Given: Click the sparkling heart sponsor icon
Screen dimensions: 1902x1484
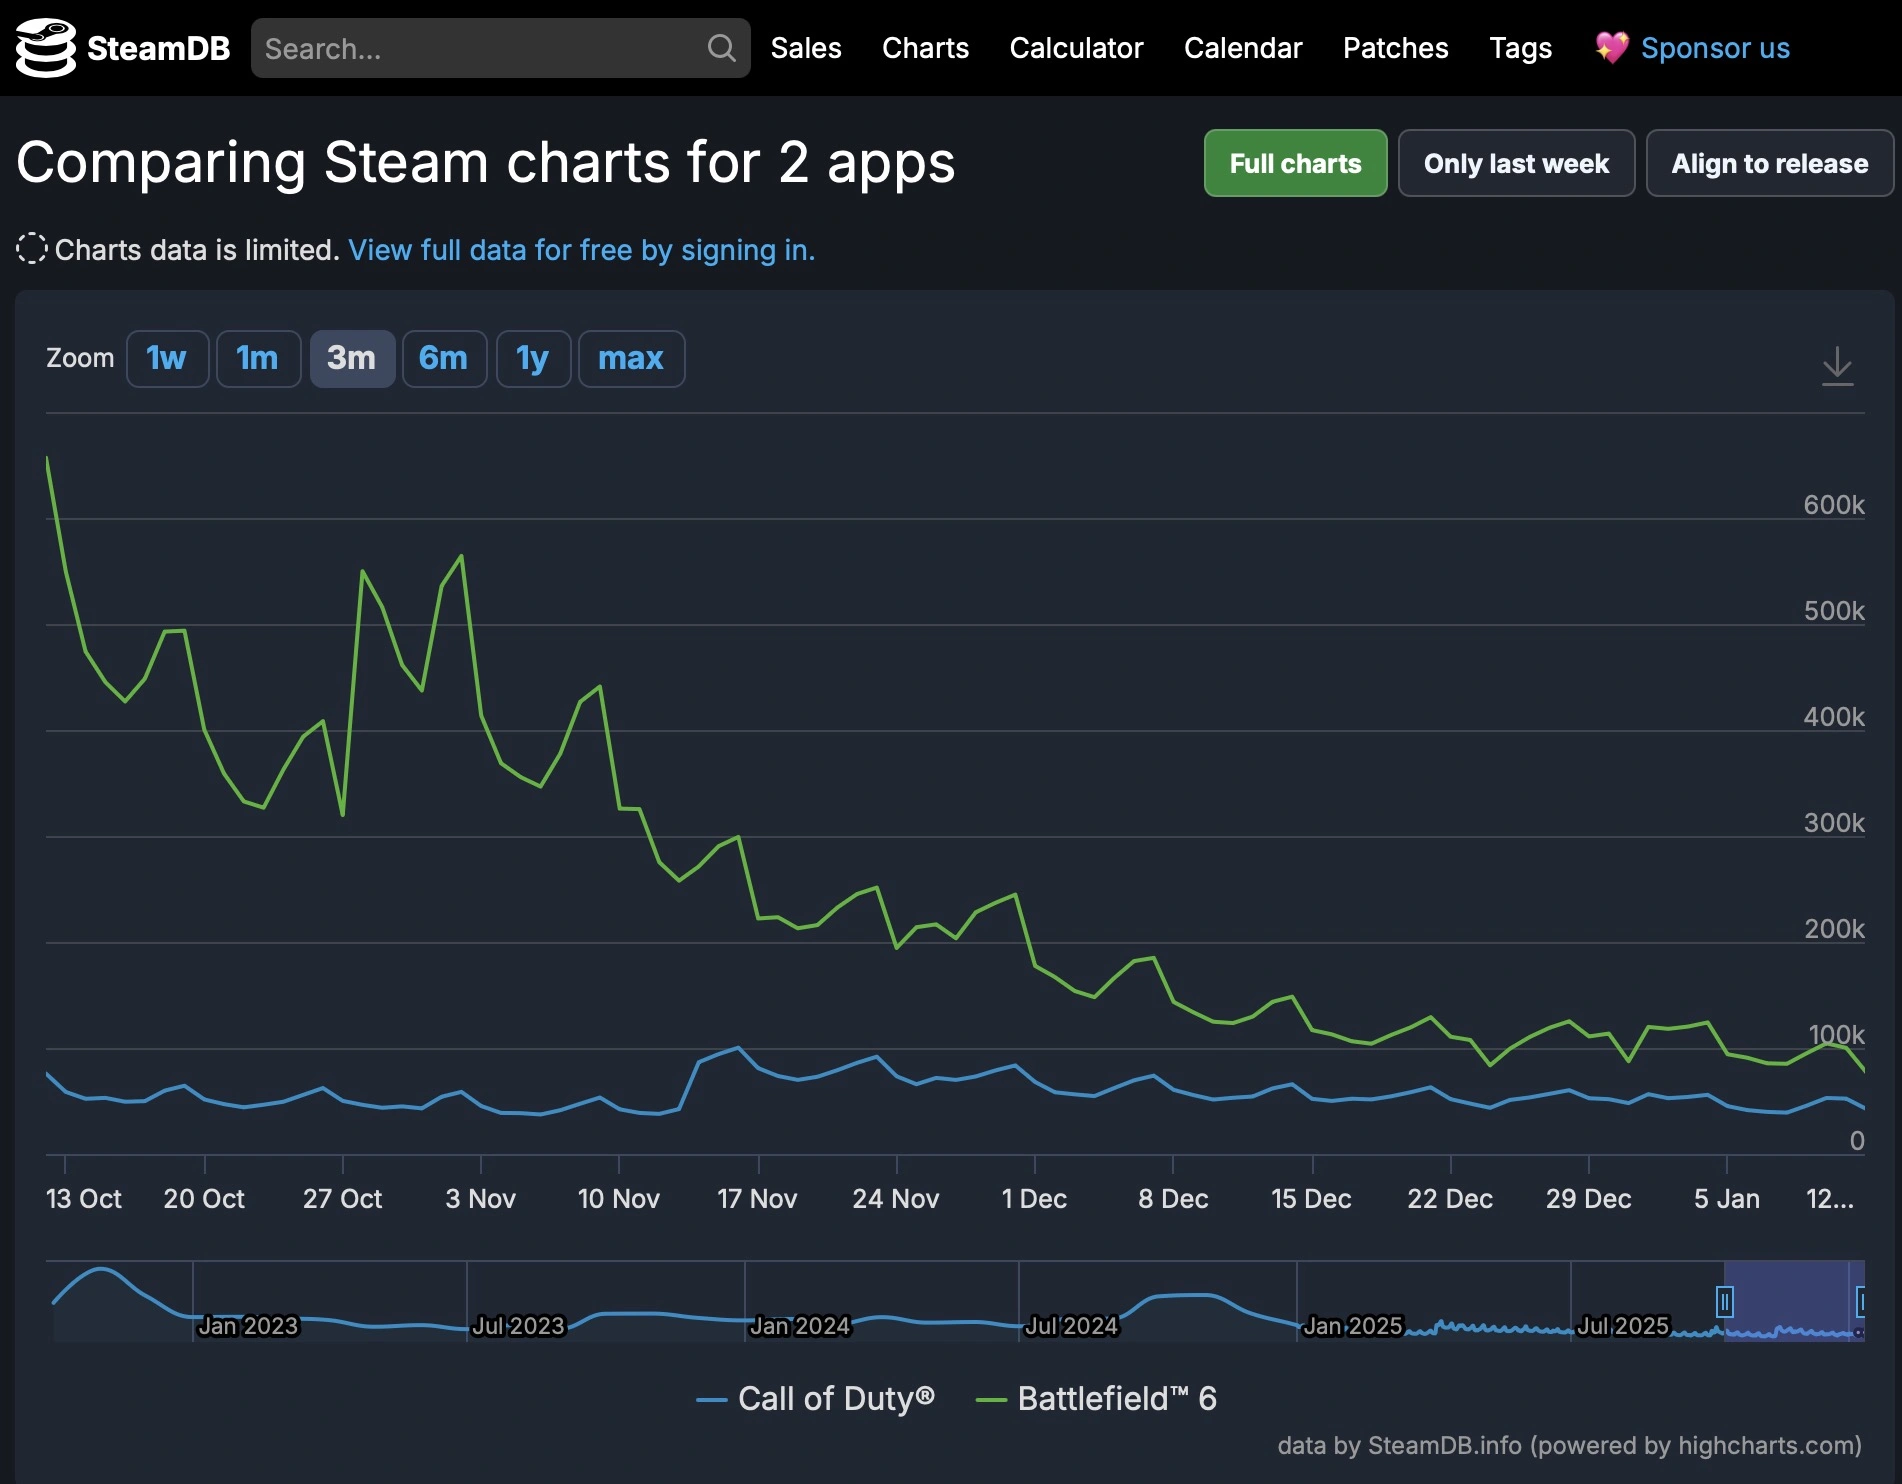Looking at the screenshot, I should click(1611, 48).
